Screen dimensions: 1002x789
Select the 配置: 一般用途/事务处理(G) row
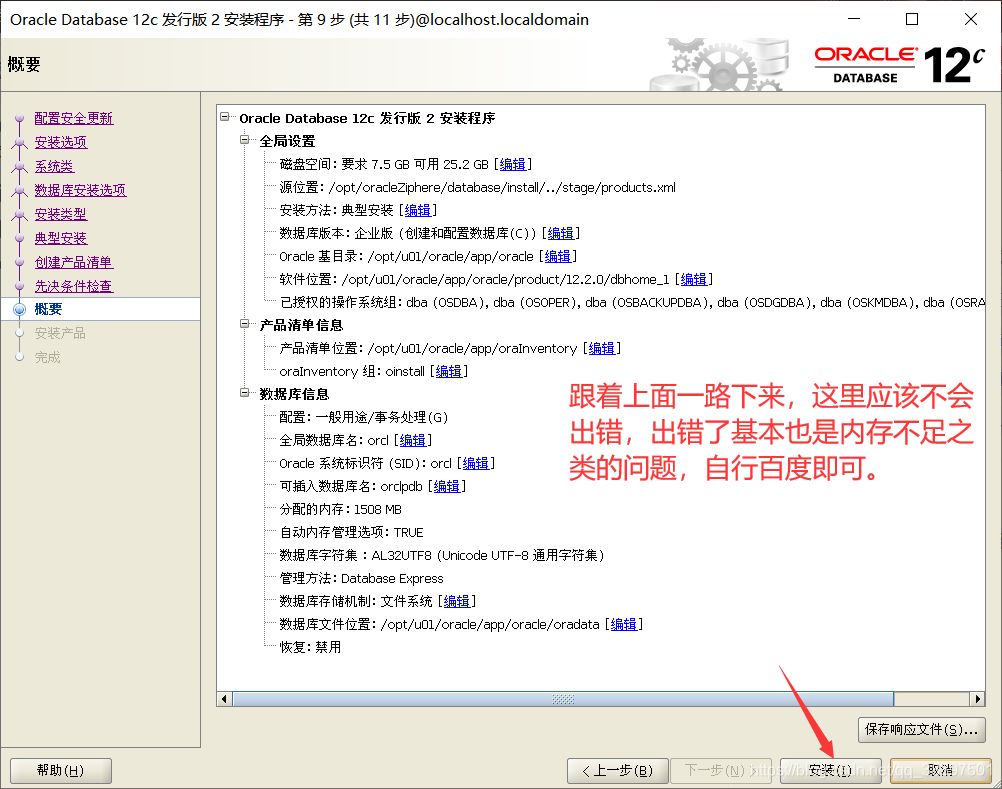(364, 418)
